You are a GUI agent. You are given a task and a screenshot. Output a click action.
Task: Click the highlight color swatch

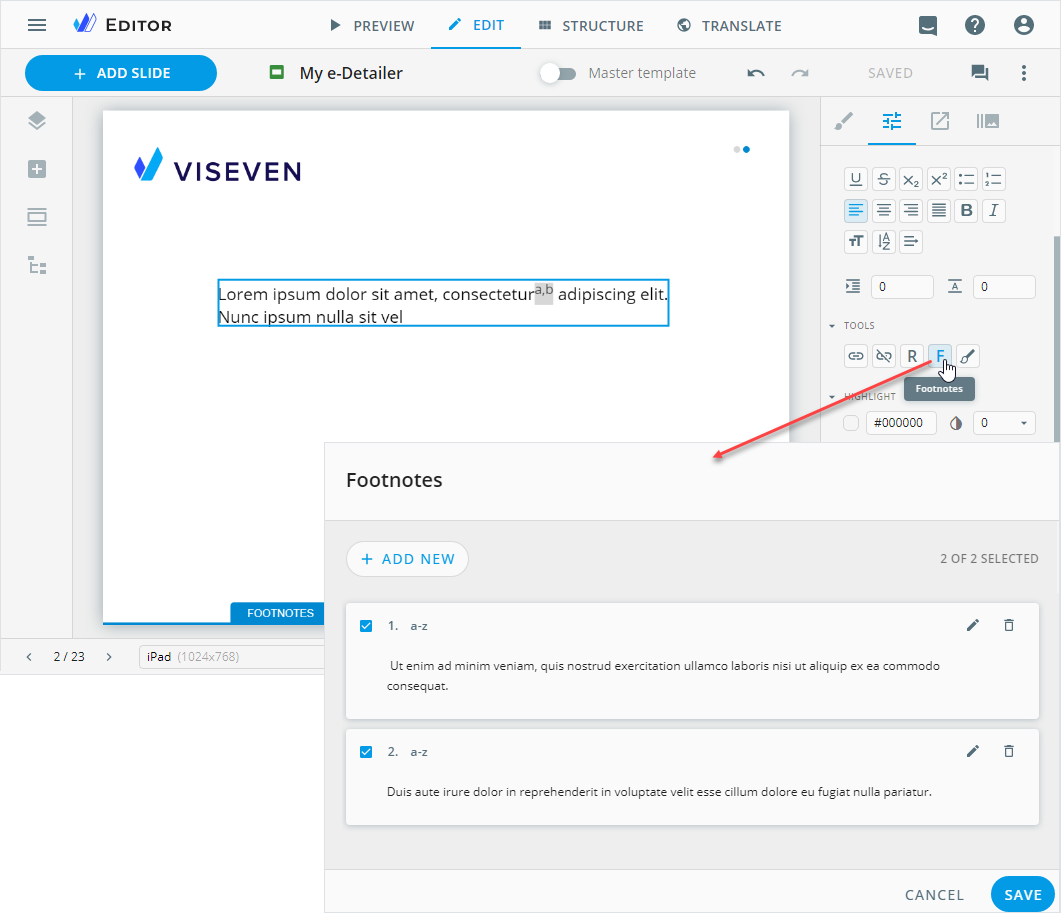[851, 423]
